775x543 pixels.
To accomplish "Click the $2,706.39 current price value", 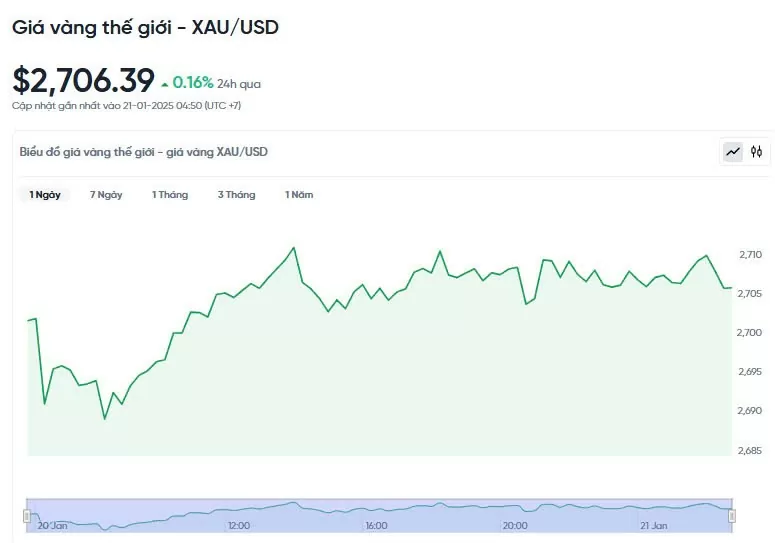I will point(84,80).
